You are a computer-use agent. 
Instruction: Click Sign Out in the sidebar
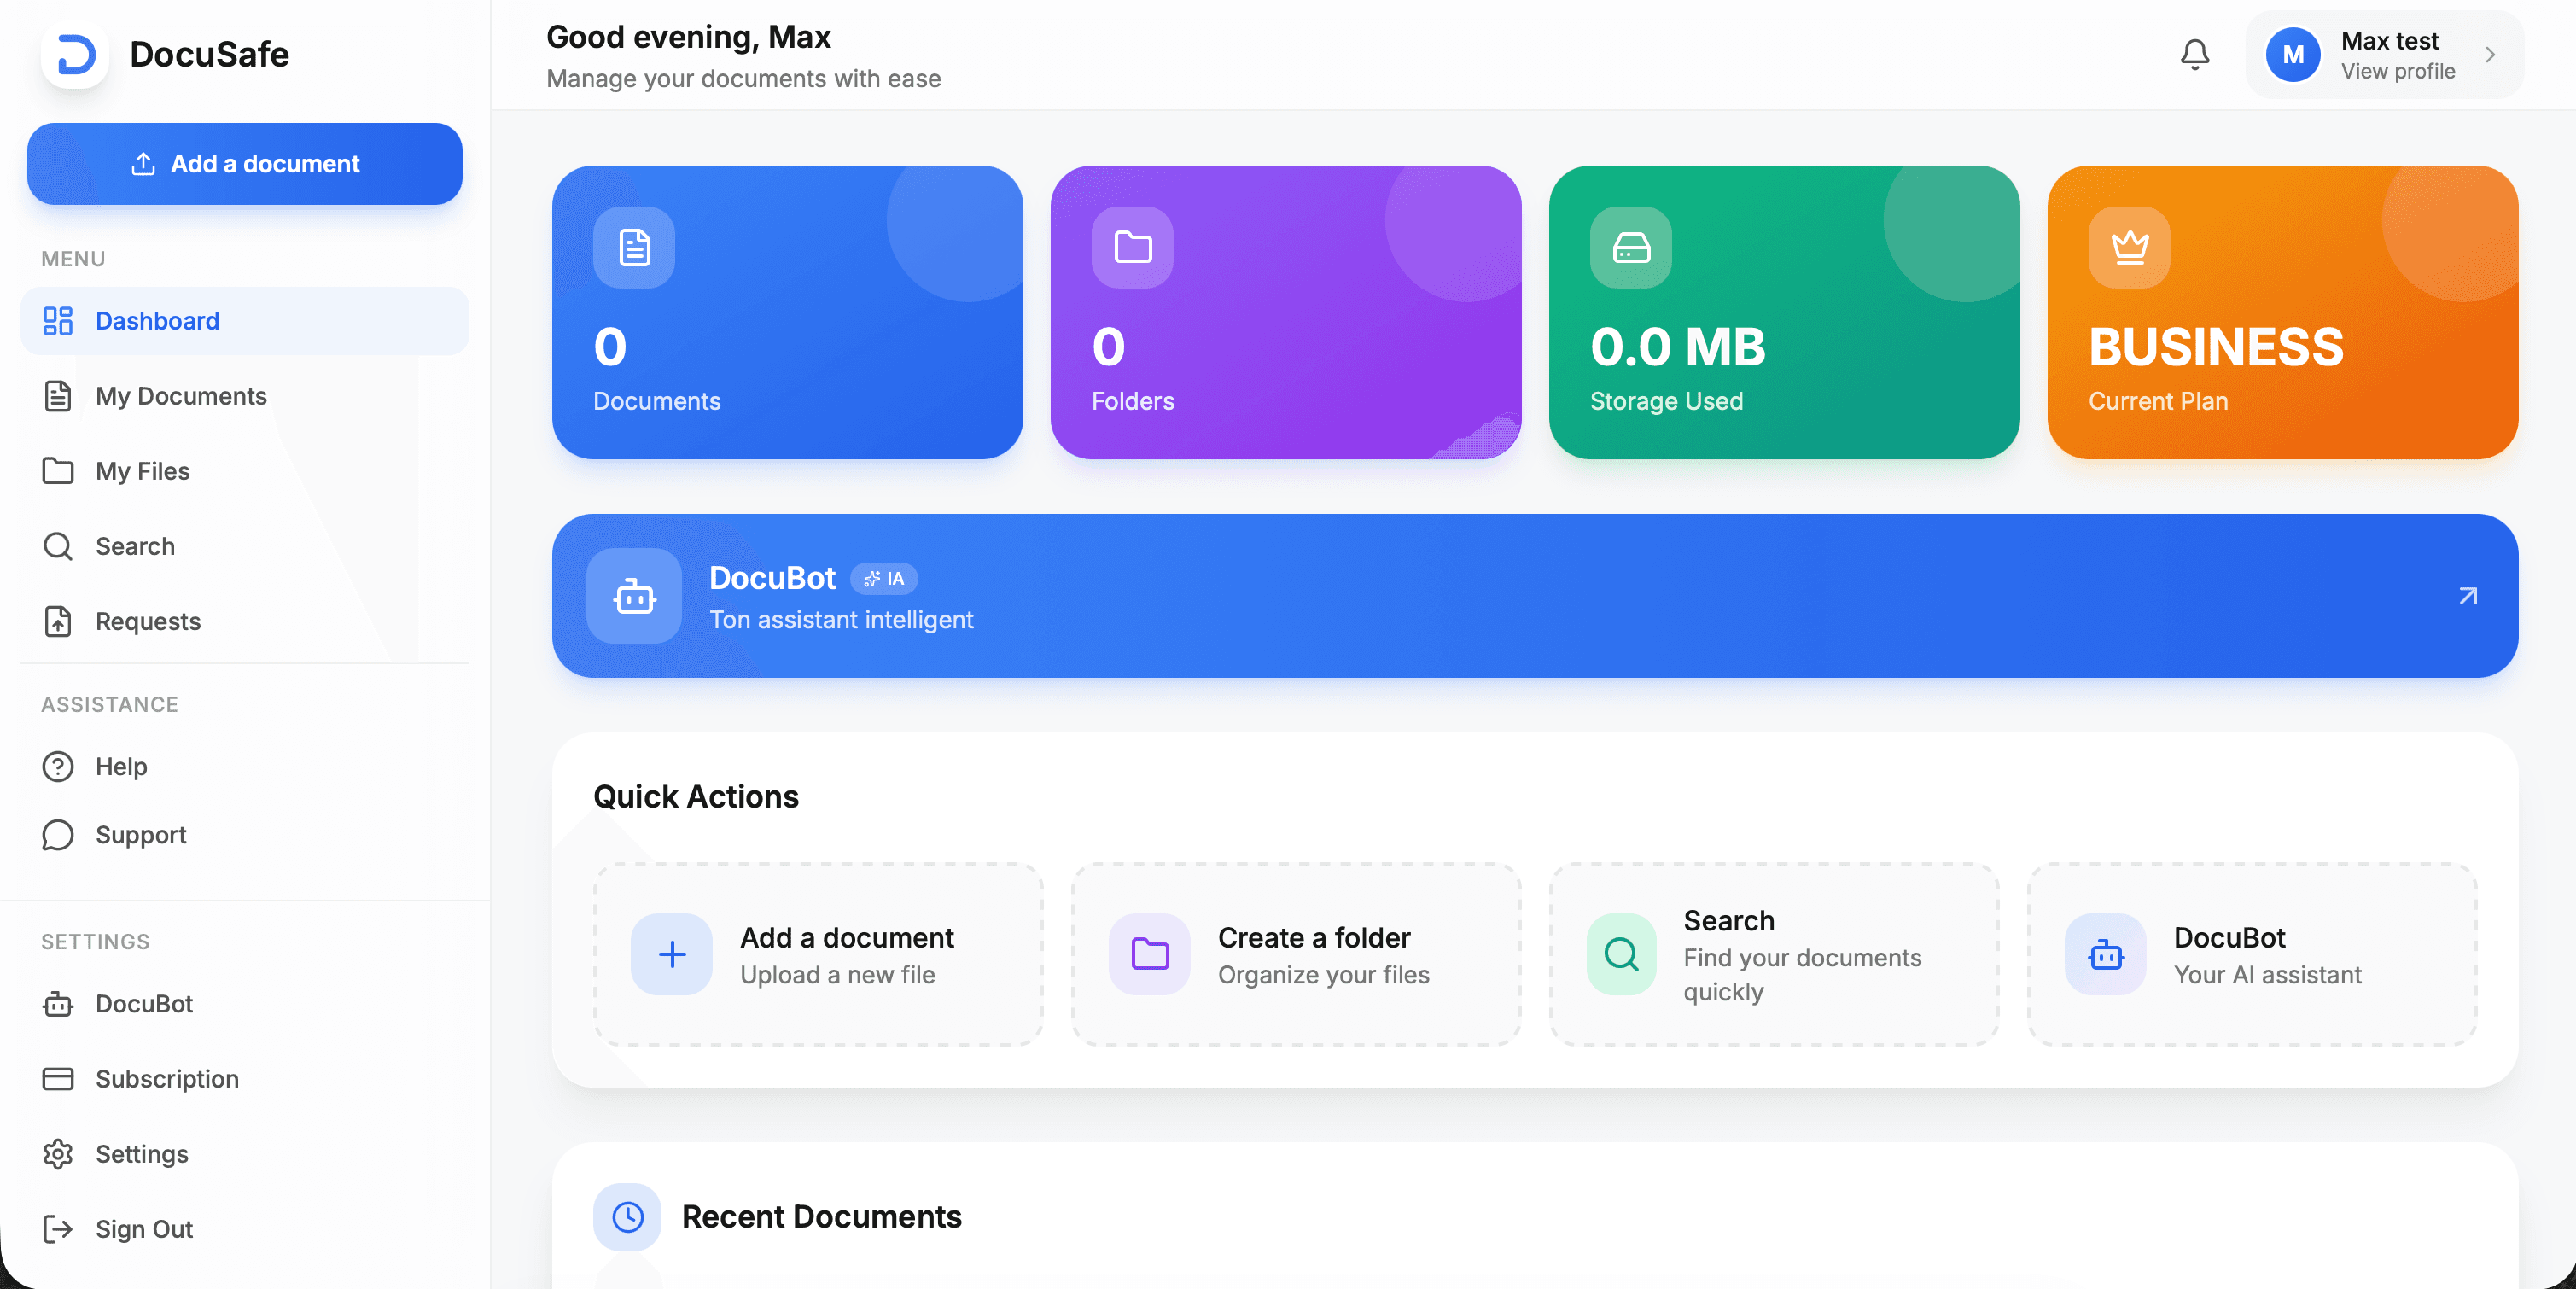pyautogui.click(x=144, y=1229)
